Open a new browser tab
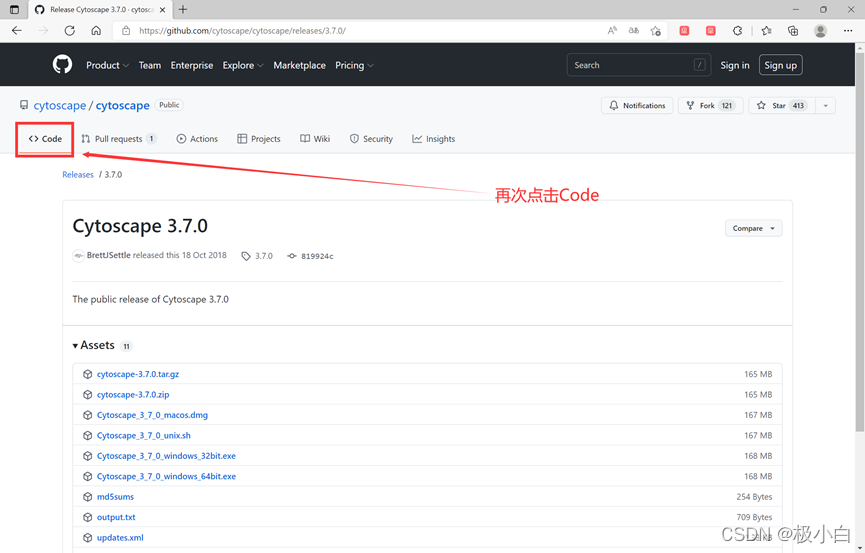Image resolution: width=865 pixels, height=553 pixels. pyautogui.click(x=183, y=9)
